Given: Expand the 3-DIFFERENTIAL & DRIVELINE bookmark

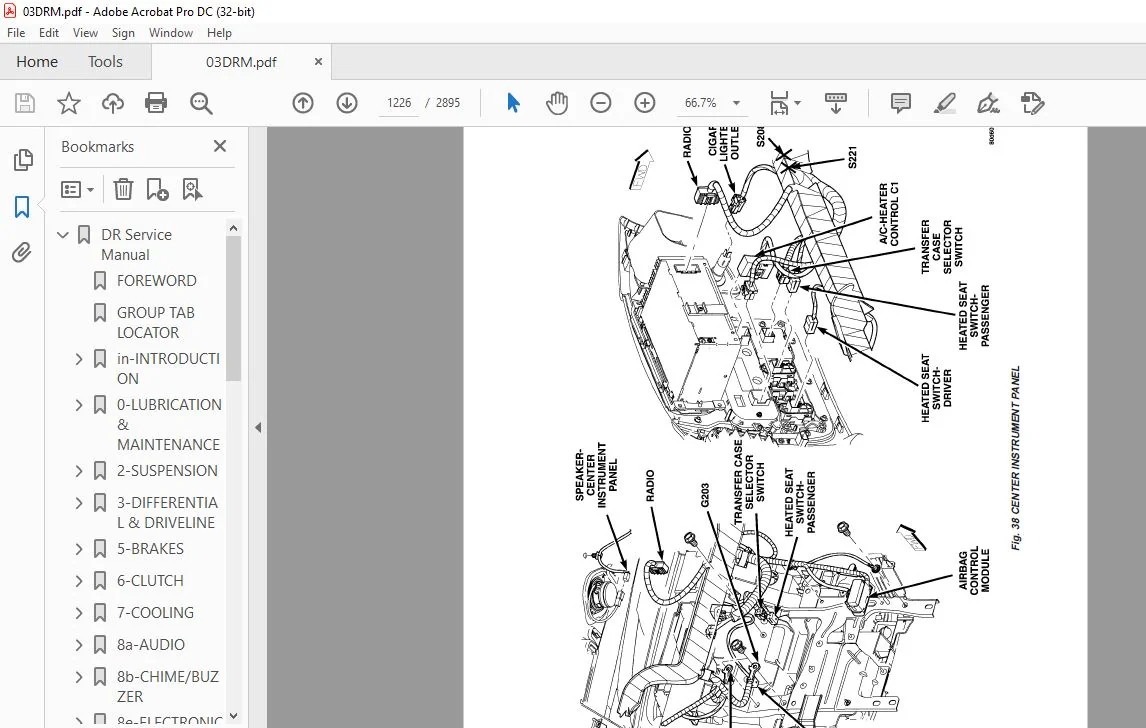Looking at the screenshot, I should pyautogui.click(x=79, y=503).
